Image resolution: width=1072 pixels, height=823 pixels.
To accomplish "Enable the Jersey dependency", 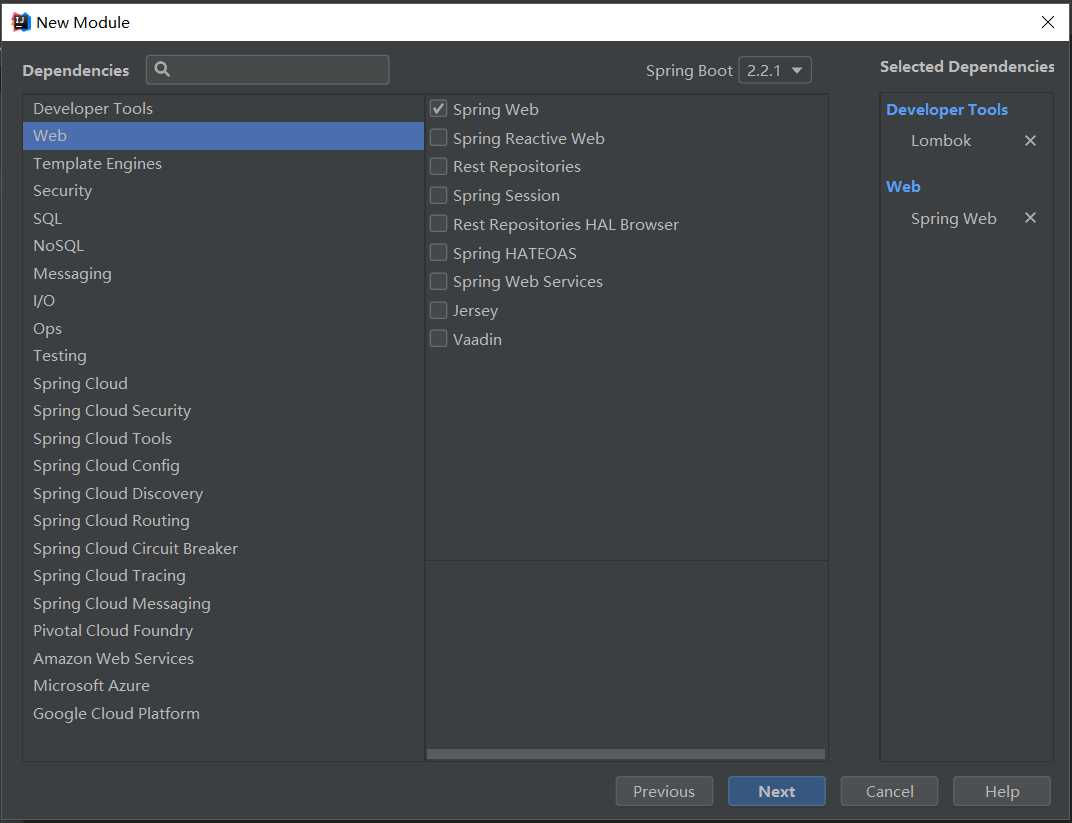I will tap(438, 310).
